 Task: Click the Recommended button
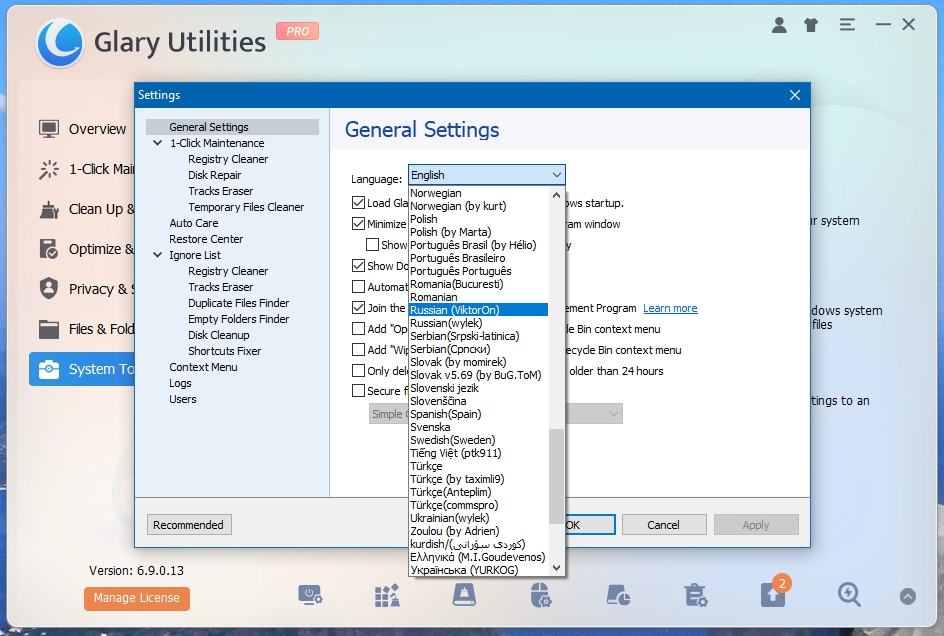[x=188, y=525]
